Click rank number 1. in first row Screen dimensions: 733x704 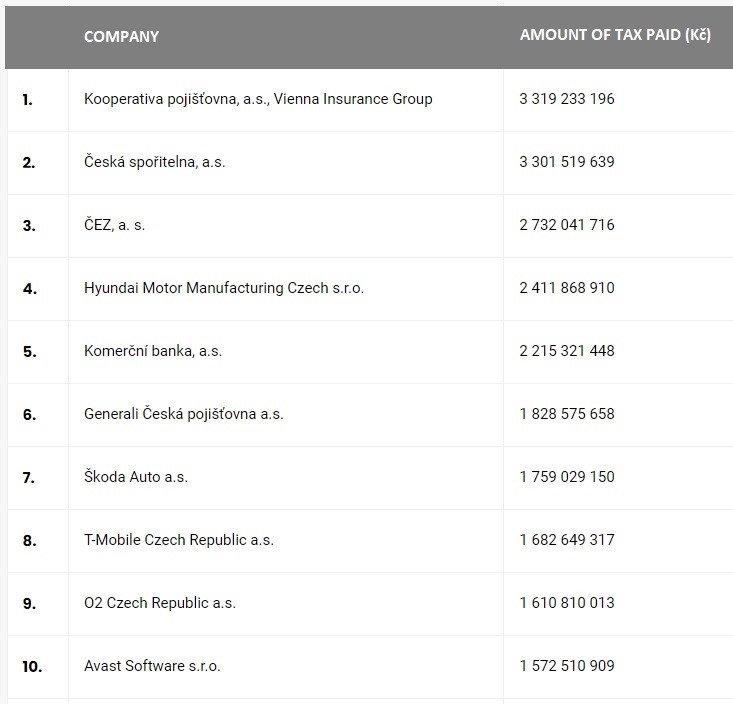(28, 100)
